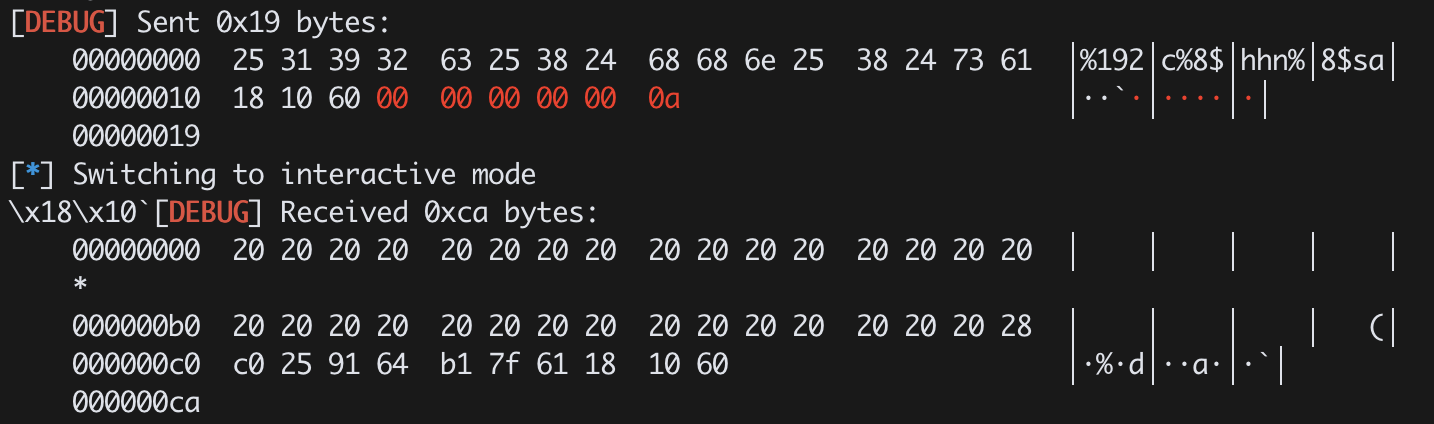
Task: Click the red 0a byte
Action: [x=664, y=99]
